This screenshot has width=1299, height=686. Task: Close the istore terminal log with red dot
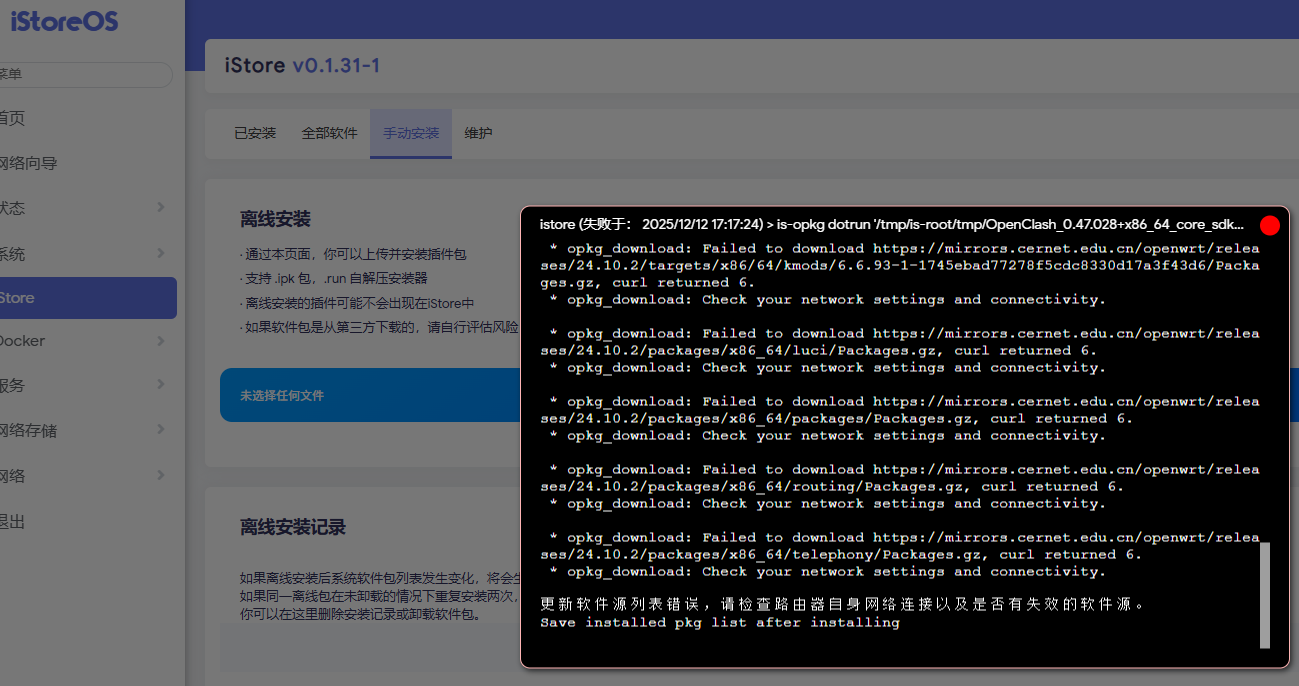point(1270,225)
